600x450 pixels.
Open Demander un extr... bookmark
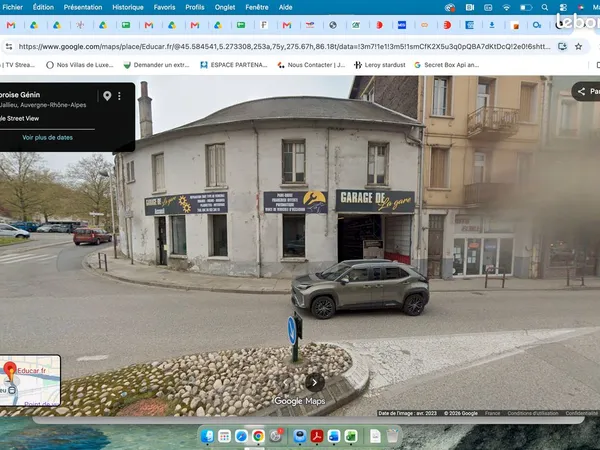coord(156,65)
